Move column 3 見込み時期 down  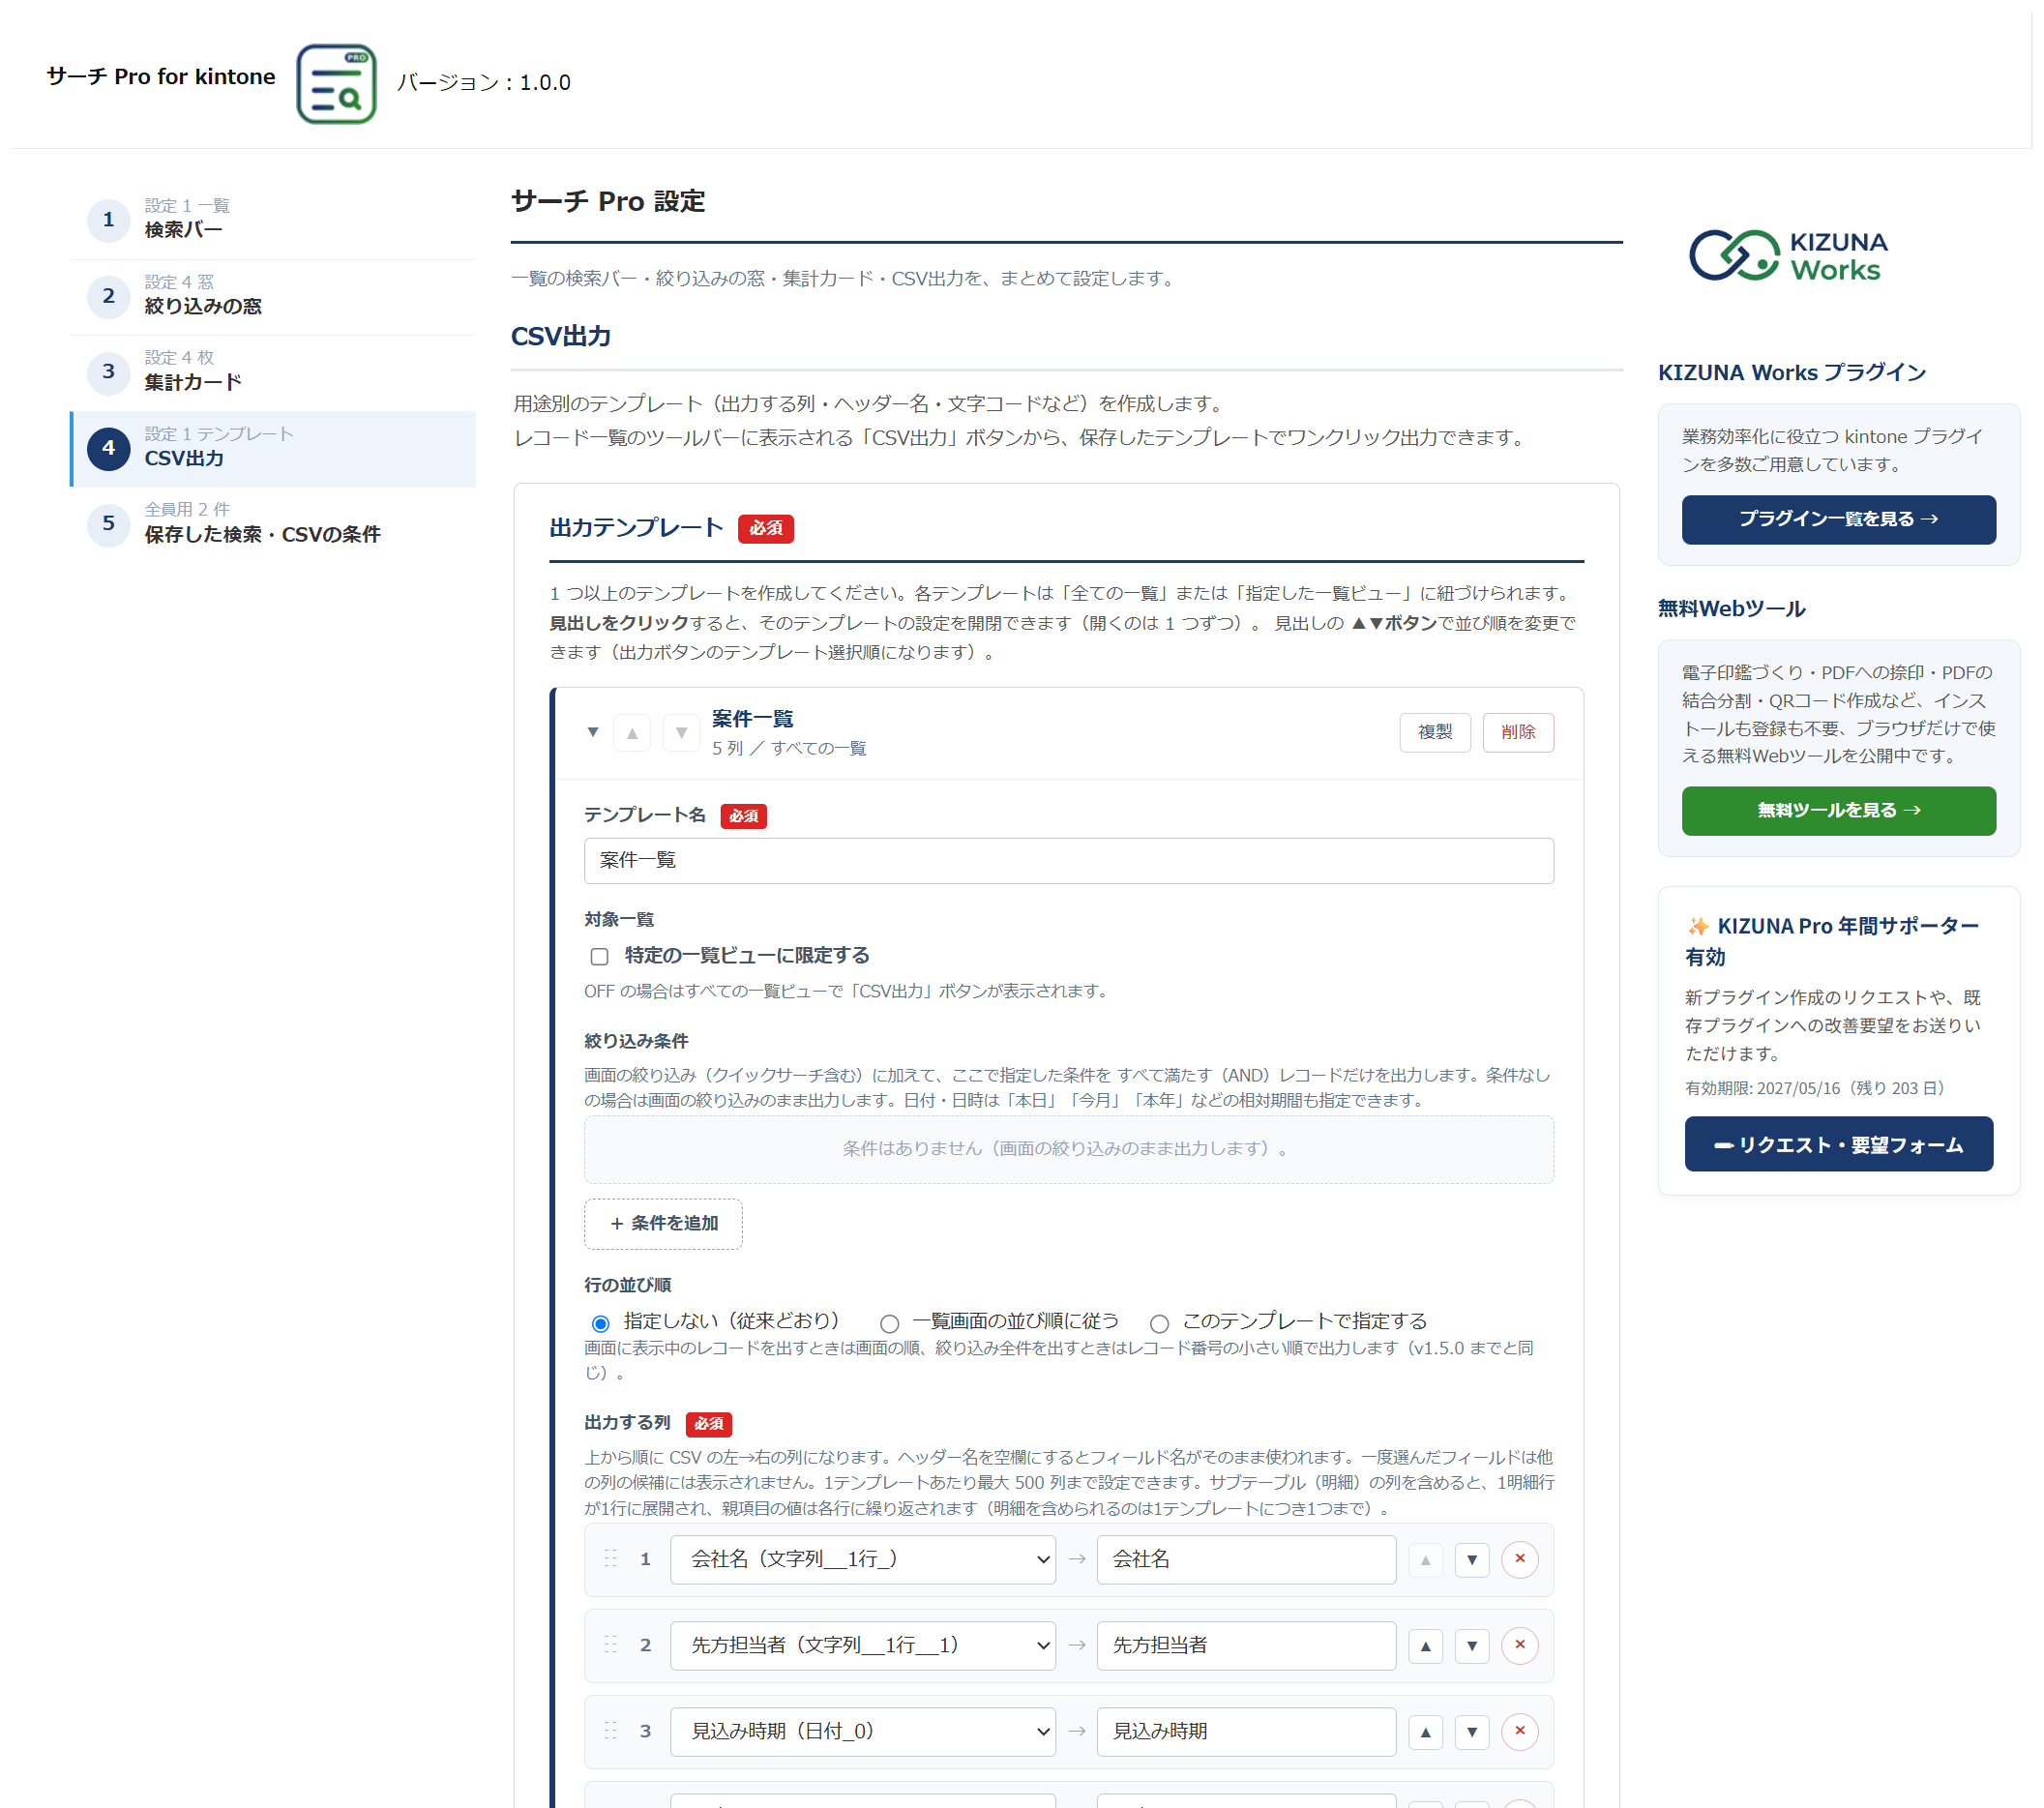1471,1732
